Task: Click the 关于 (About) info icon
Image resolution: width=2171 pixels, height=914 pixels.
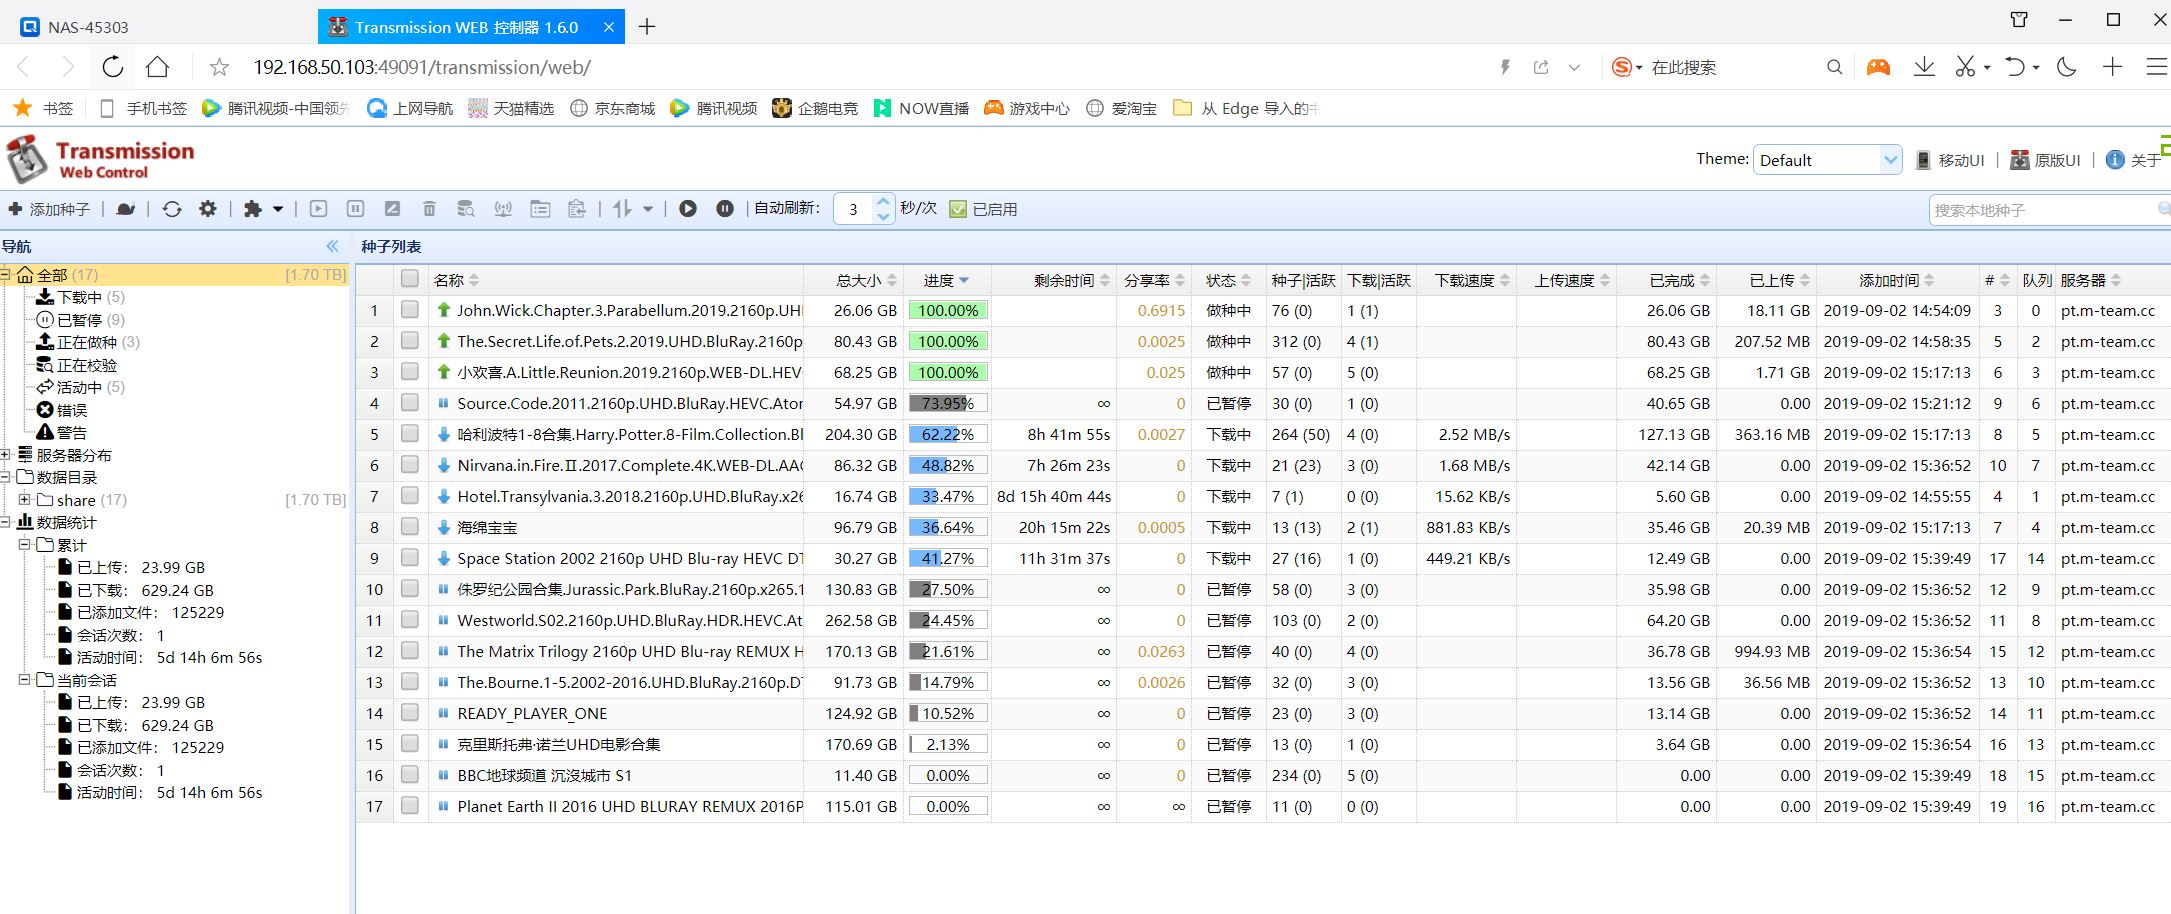Action: click(2114, 160)
